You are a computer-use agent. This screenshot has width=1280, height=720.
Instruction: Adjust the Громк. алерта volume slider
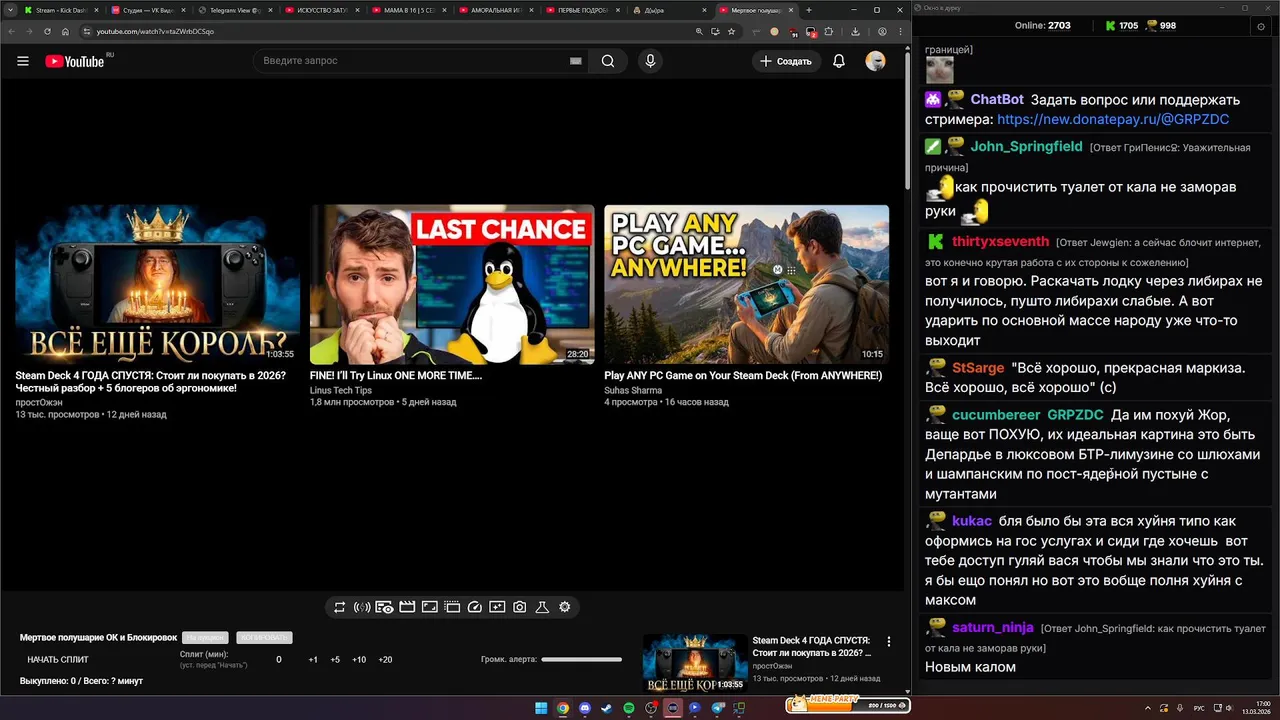582,659
